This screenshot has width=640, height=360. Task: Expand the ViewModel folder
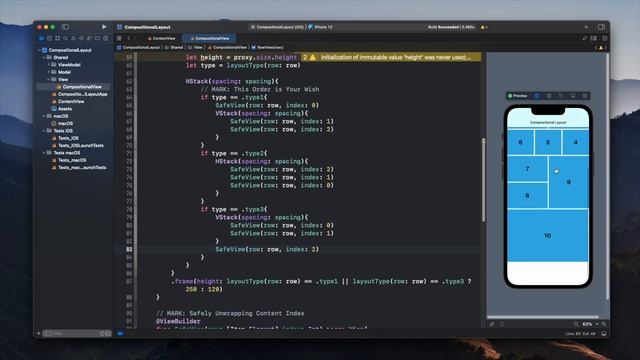(49, 65)
